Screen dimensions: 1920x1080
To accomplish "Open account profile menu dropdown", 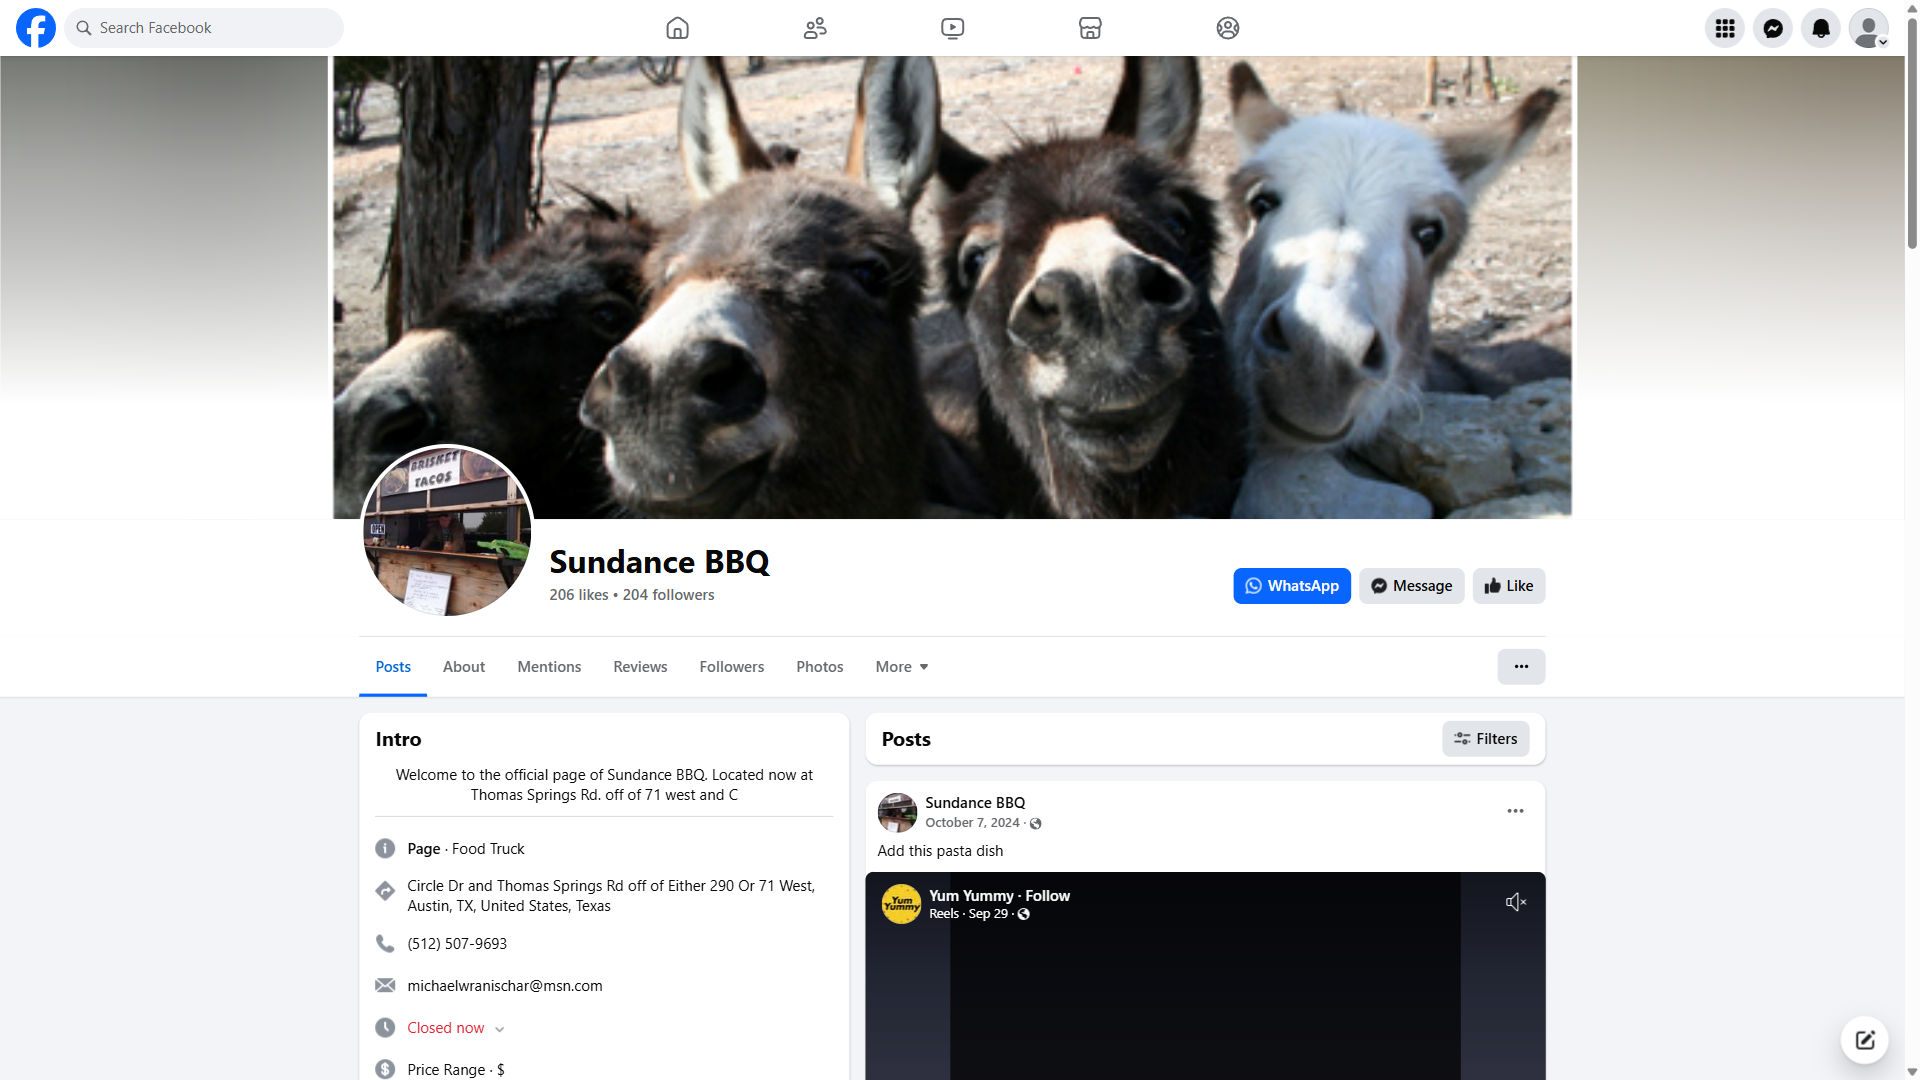I will click(x=1868, y=28).
